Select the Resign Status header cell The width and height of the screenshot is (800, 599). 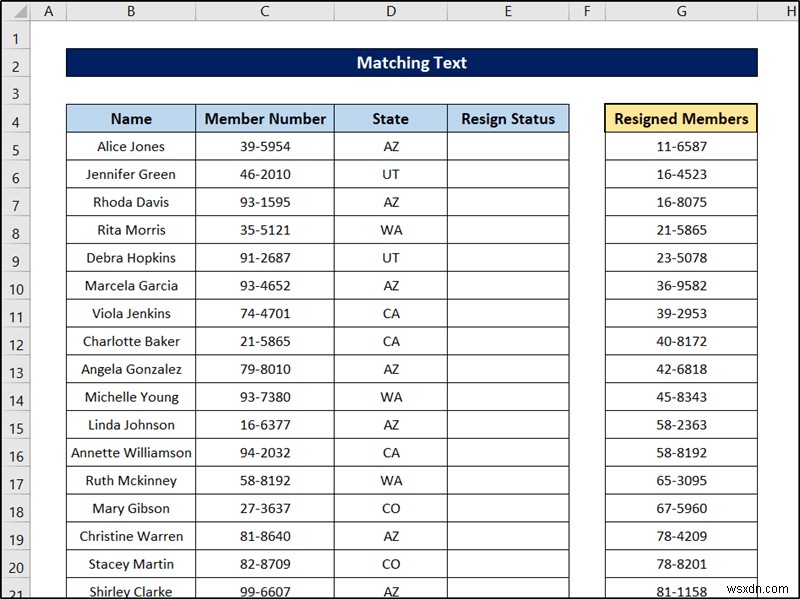click(508, 118)
